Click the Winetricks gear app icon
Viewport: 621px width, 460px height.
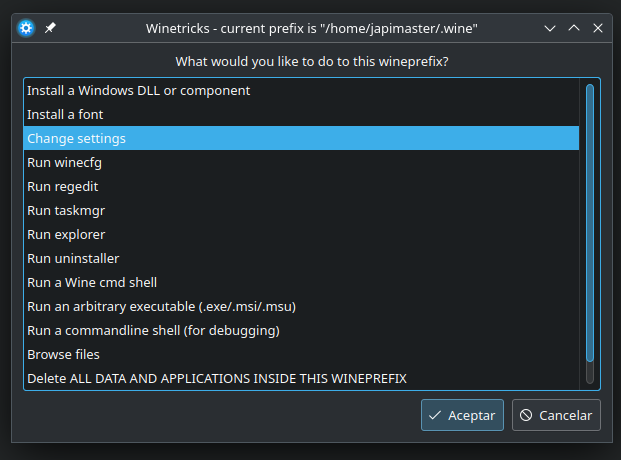tap(26, 28)
